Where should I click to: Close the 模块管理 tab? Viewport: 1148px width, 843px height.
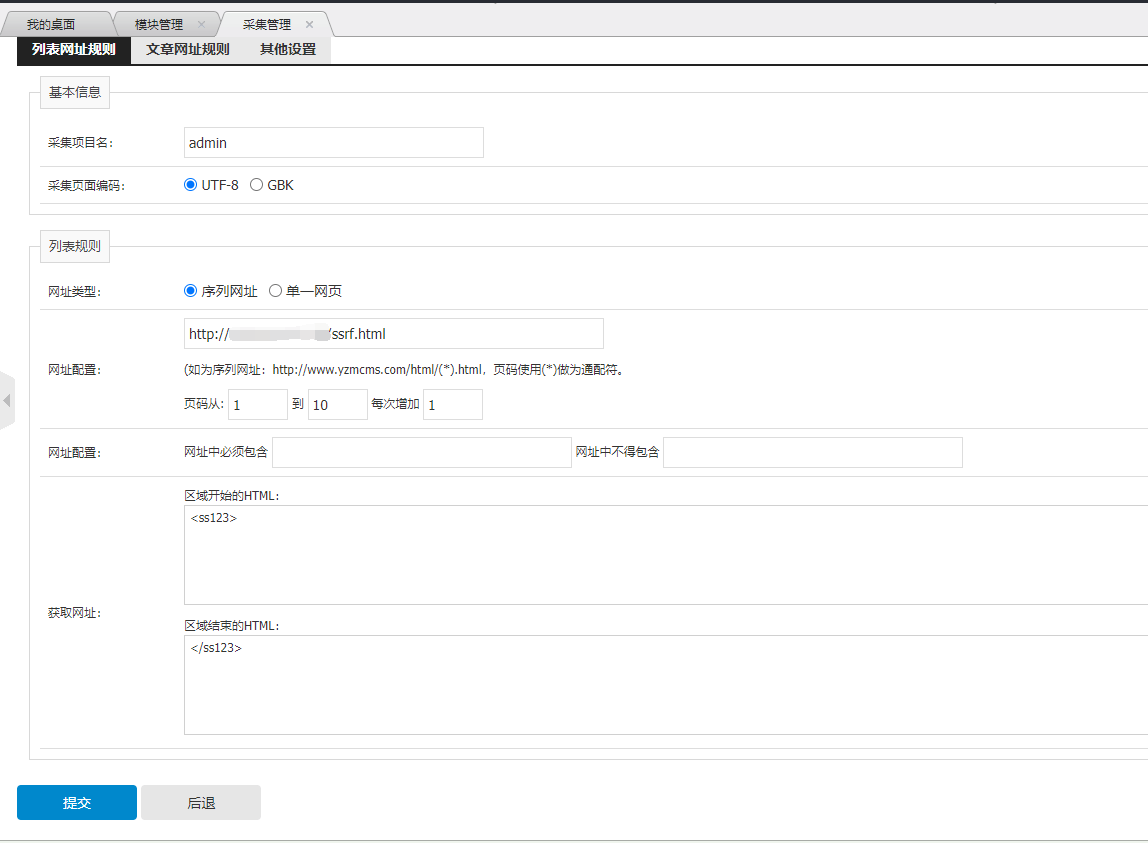[201, 24]
